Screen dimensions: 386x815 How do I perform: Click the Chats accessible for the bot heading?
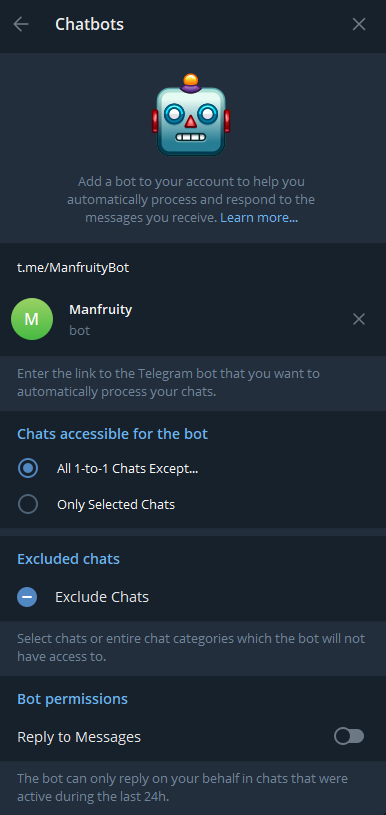coord(113,434)
